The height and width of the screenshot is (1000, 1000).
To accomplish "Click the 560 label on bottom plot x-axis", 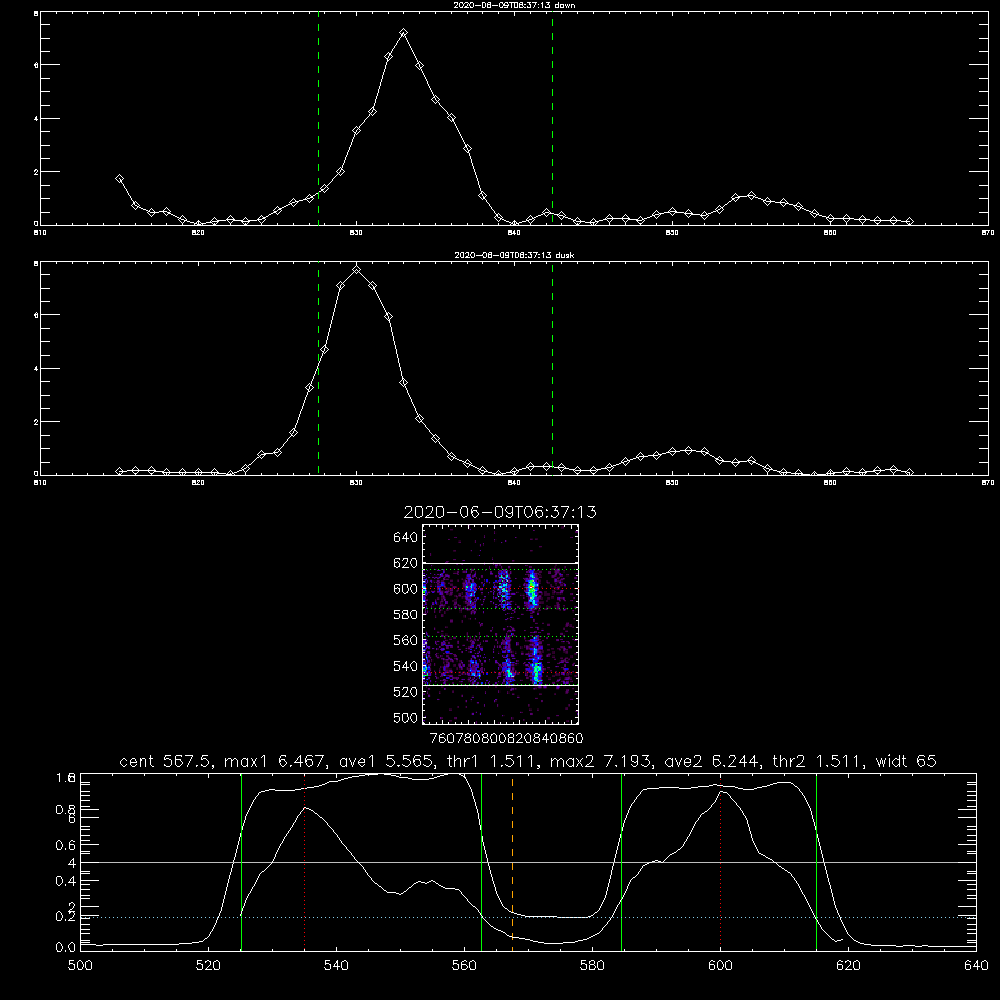I will point(464,966).
